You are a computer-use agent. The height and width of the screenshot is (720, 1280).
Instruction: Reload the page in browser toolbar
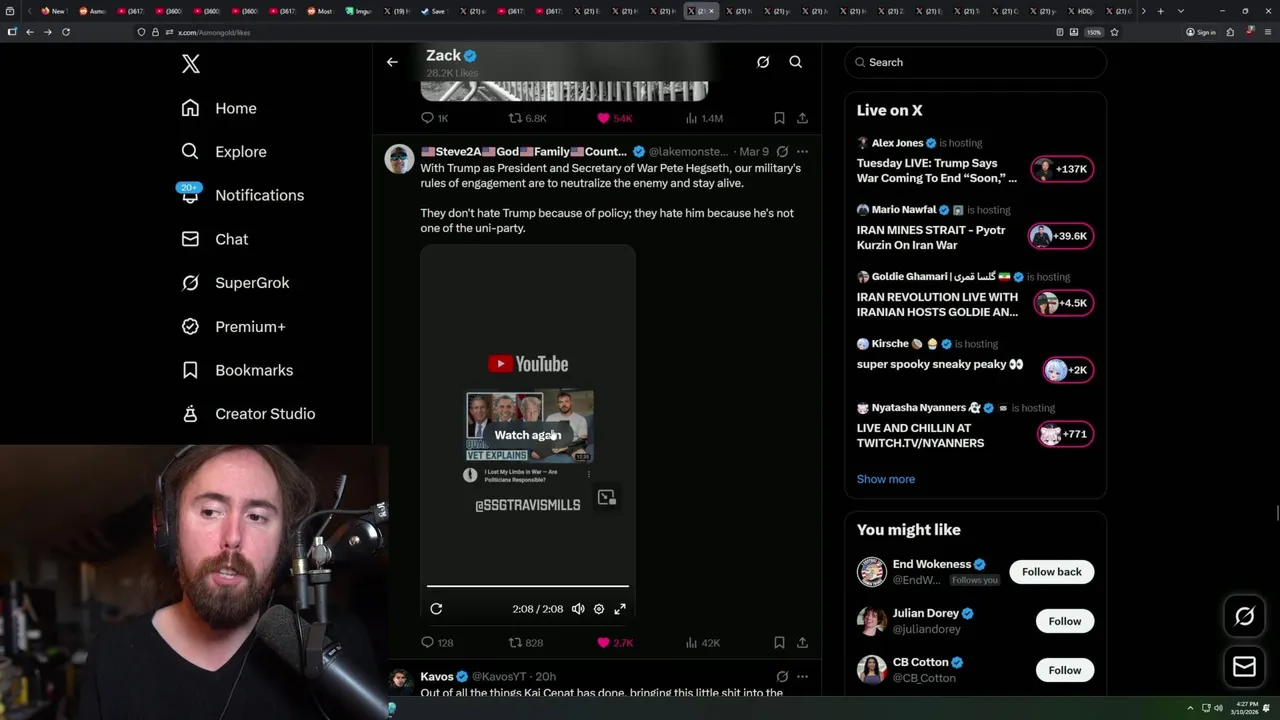coord(66,32)
